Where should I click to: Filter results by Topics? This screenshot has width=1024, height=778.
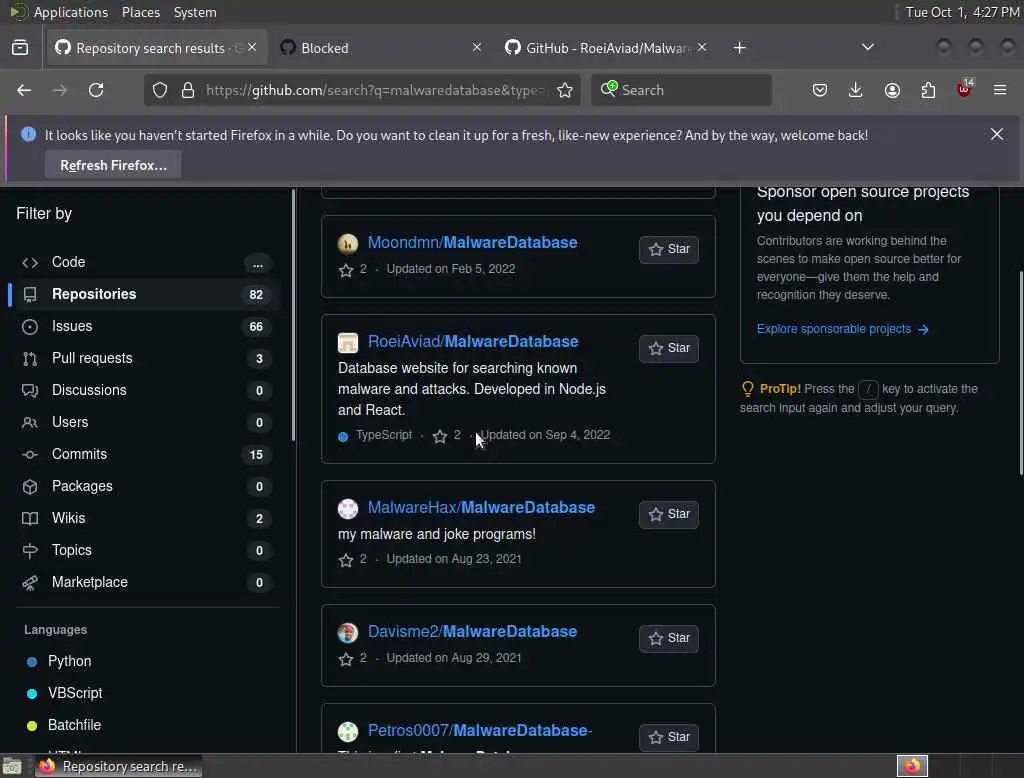pyautogui.click(x=145, y=551)
